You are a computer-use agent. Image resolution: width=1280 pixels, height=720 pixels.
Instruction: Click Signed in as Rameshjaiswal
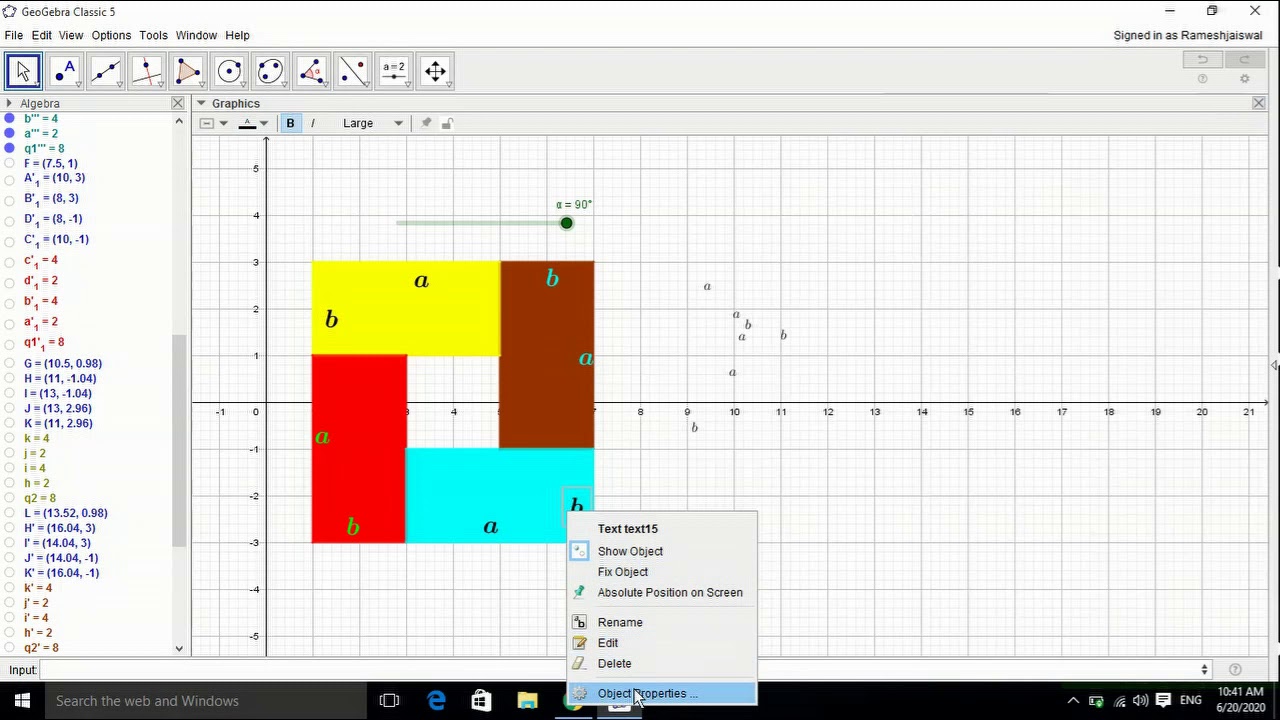coord(1188,35)
